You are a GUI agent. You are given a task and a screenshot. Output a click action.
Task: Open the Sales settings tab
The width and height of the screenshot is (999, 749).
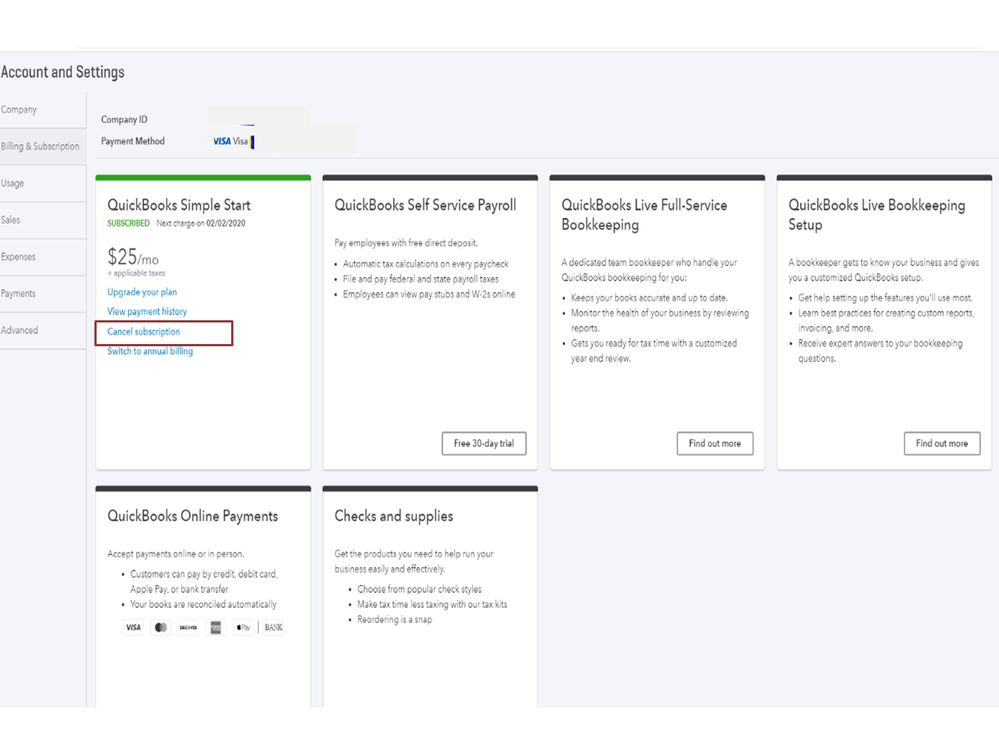coord(11,220)
